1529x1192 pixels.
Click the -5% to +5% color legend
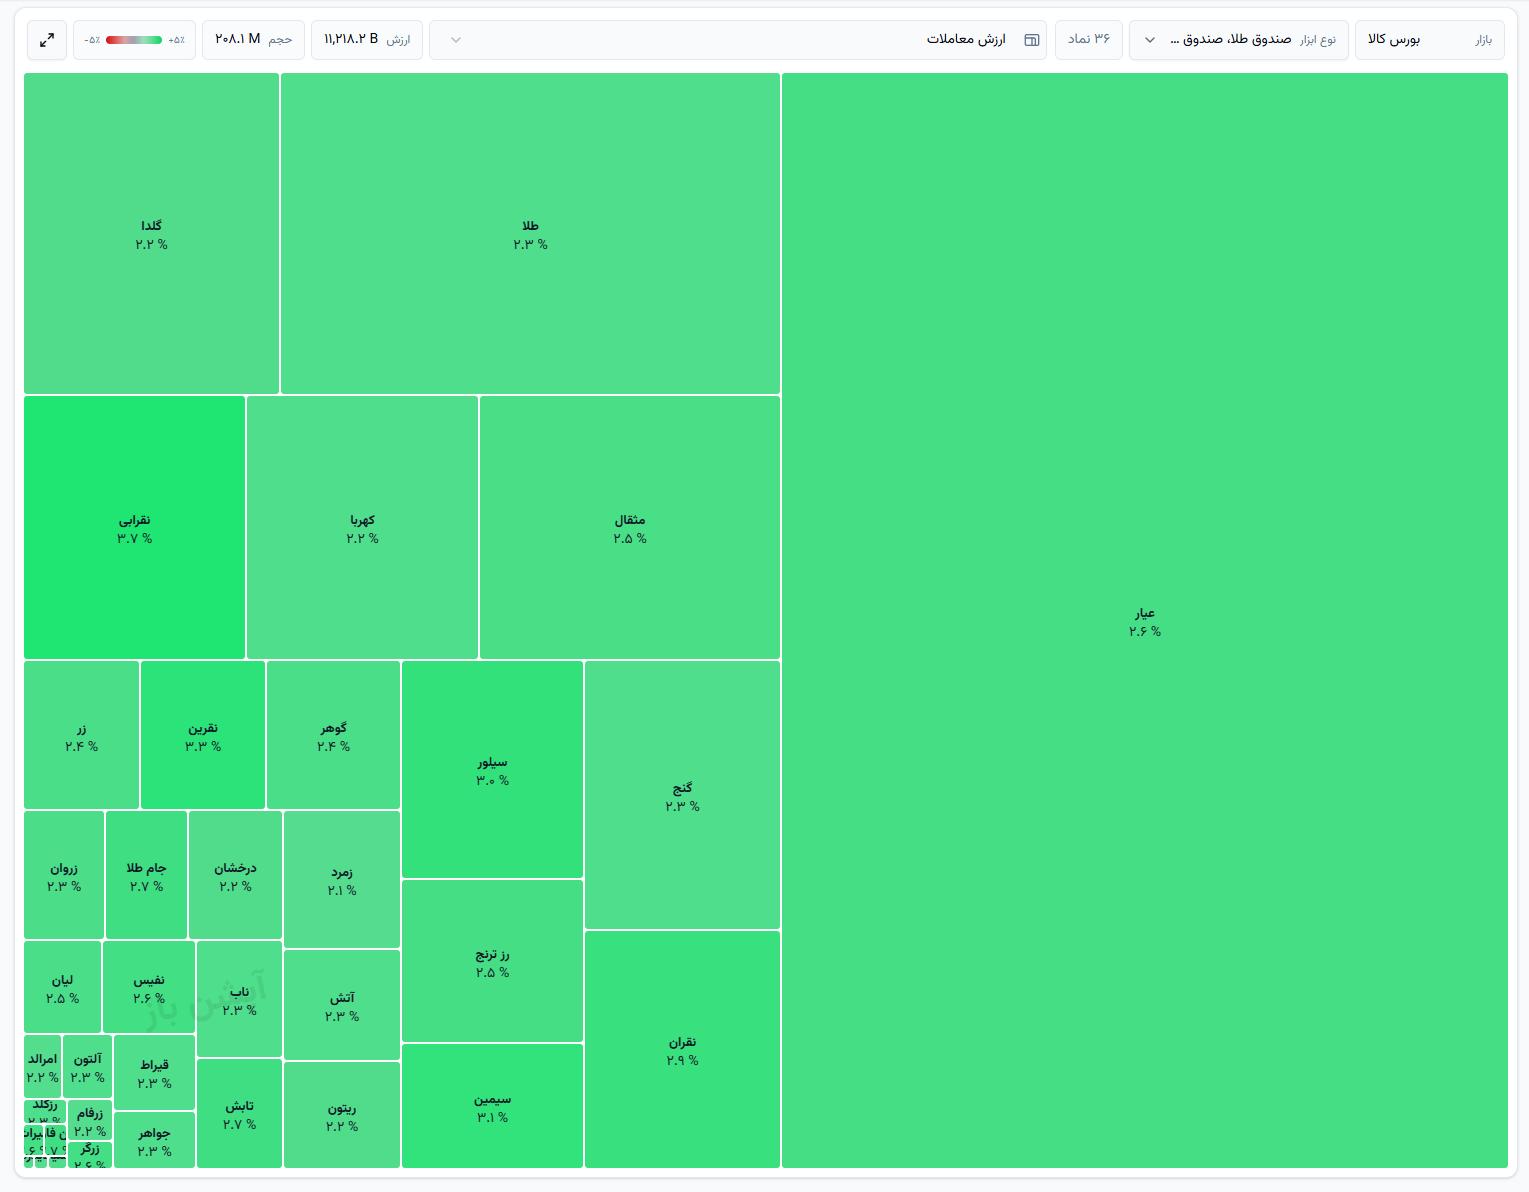134,40
